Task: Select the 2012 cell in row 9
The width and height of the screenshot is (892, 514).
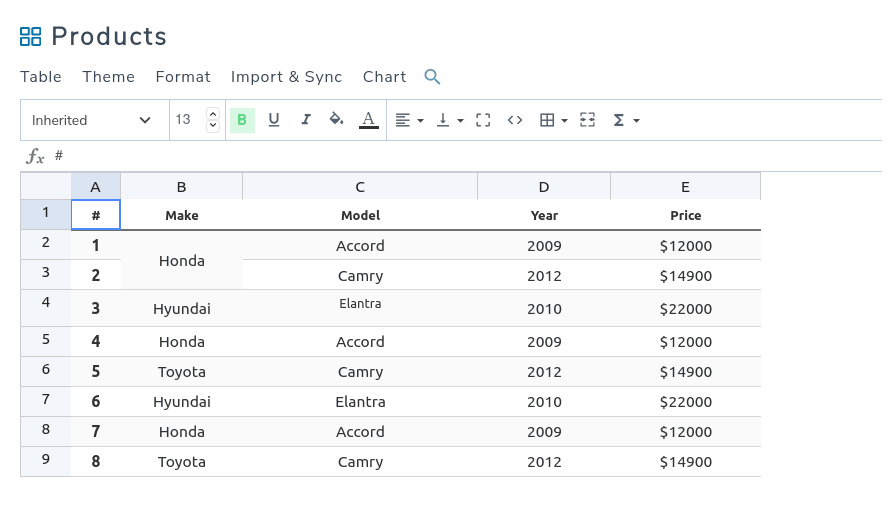Action: [544, 461]
